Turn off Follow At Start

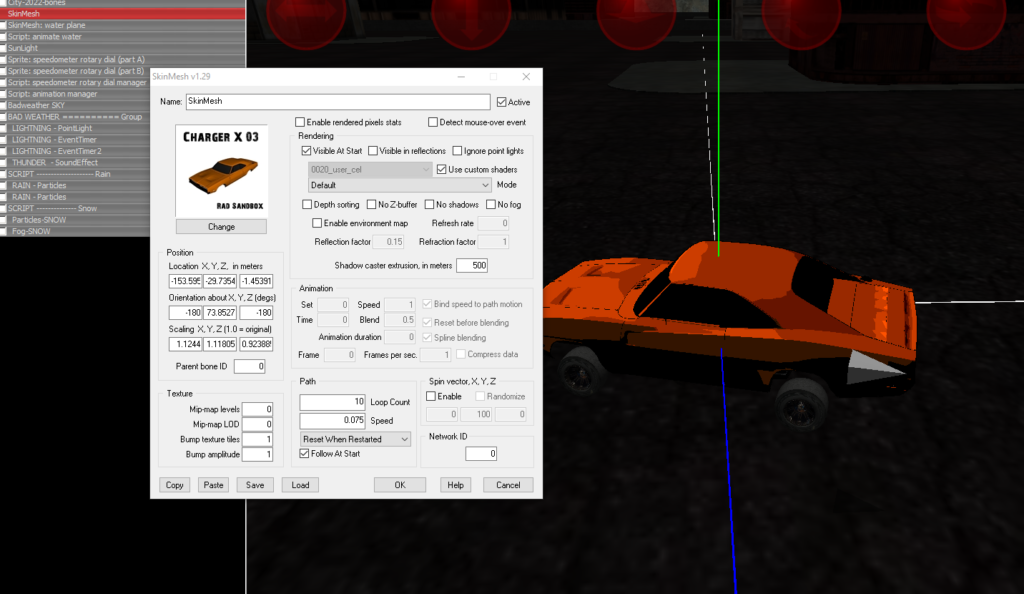click(x=306, y=454)
